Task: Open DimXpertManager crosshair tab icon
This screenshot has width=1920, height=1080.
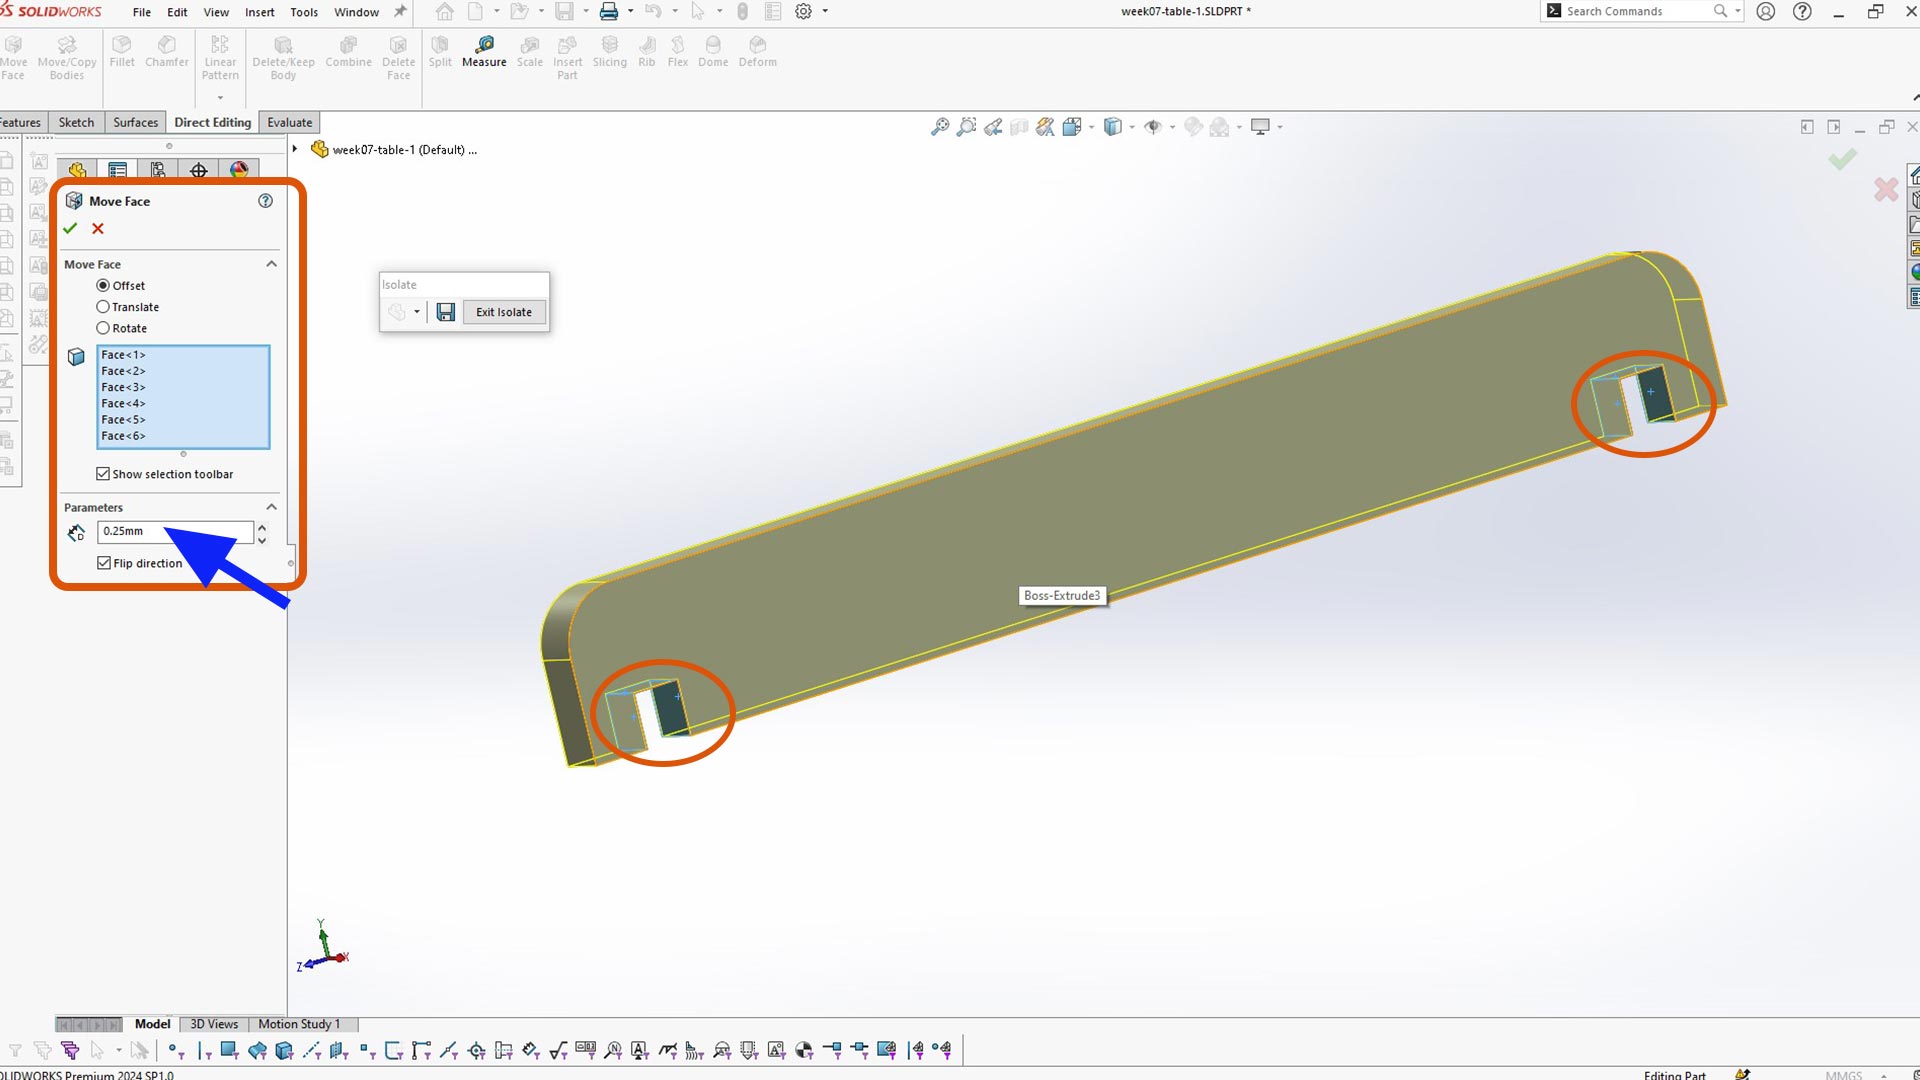Action: coord(199,170)
